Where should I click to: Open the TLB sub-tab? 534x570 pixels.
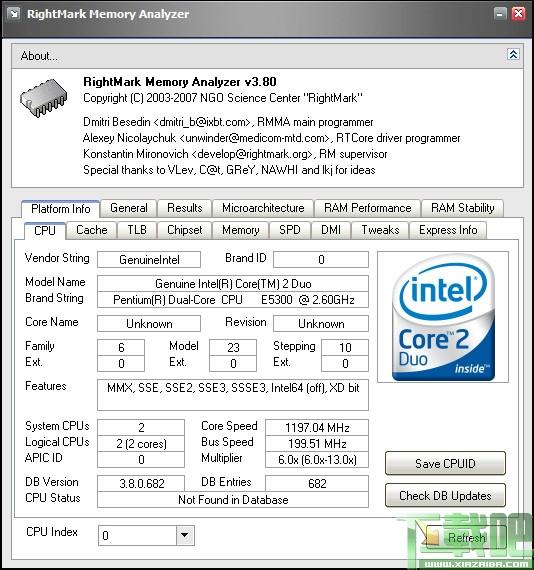[x=137, y=230]
